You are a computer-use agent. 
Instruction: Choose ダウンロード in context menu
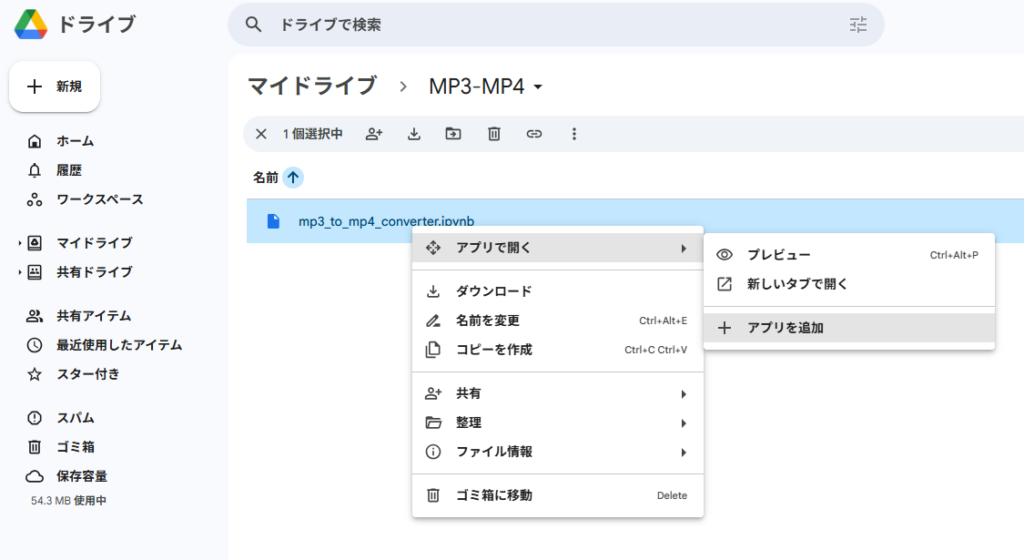[558, 291]
